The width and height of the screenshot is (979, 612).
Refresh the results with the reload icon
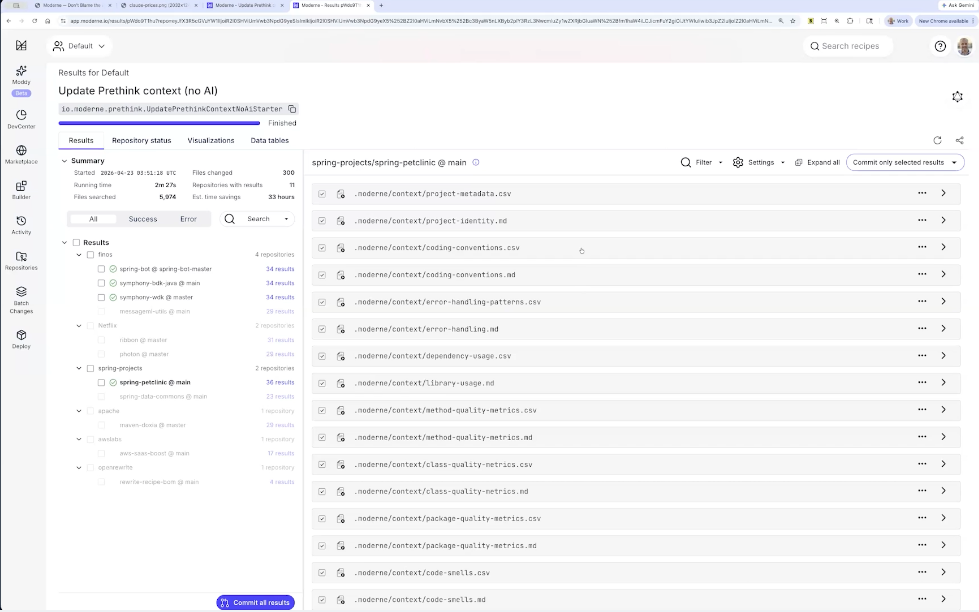(937, 141)
